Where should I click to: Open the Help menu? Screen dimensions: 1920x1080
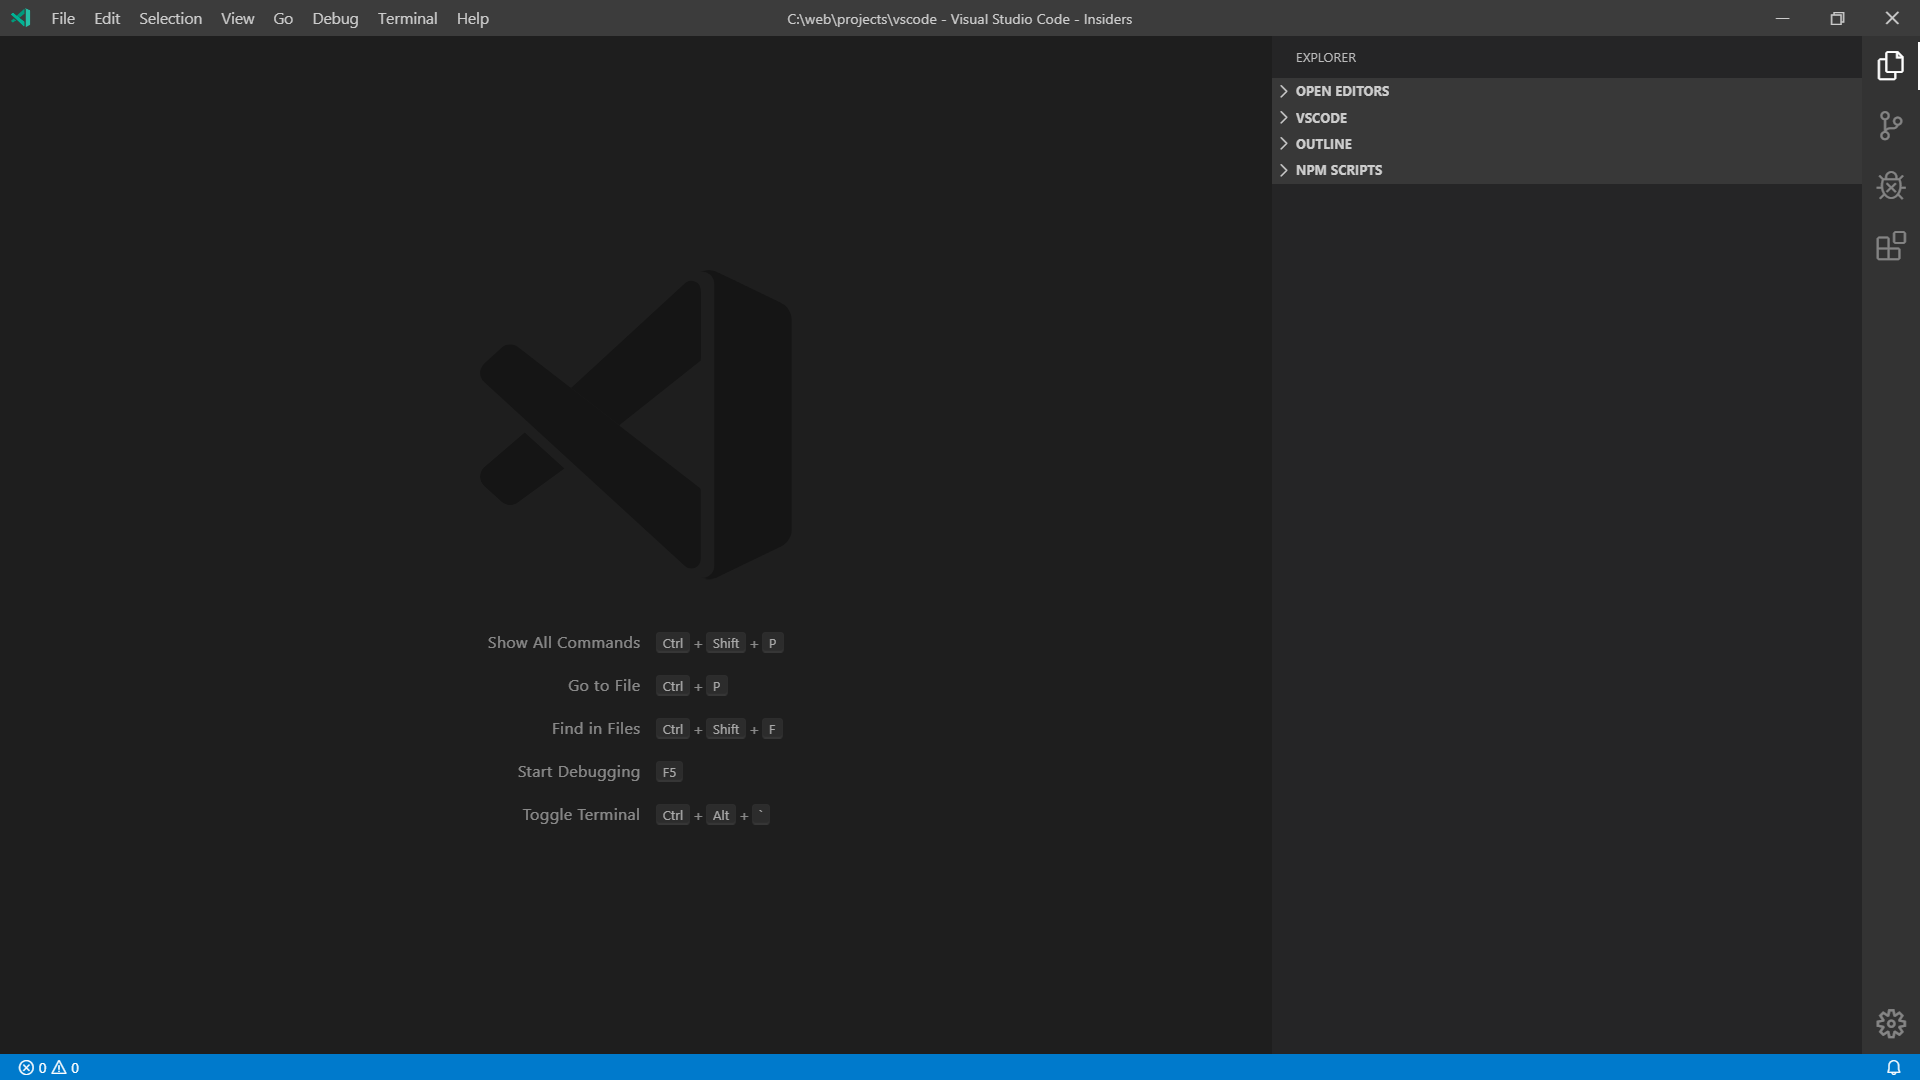[x=472, y=18]
